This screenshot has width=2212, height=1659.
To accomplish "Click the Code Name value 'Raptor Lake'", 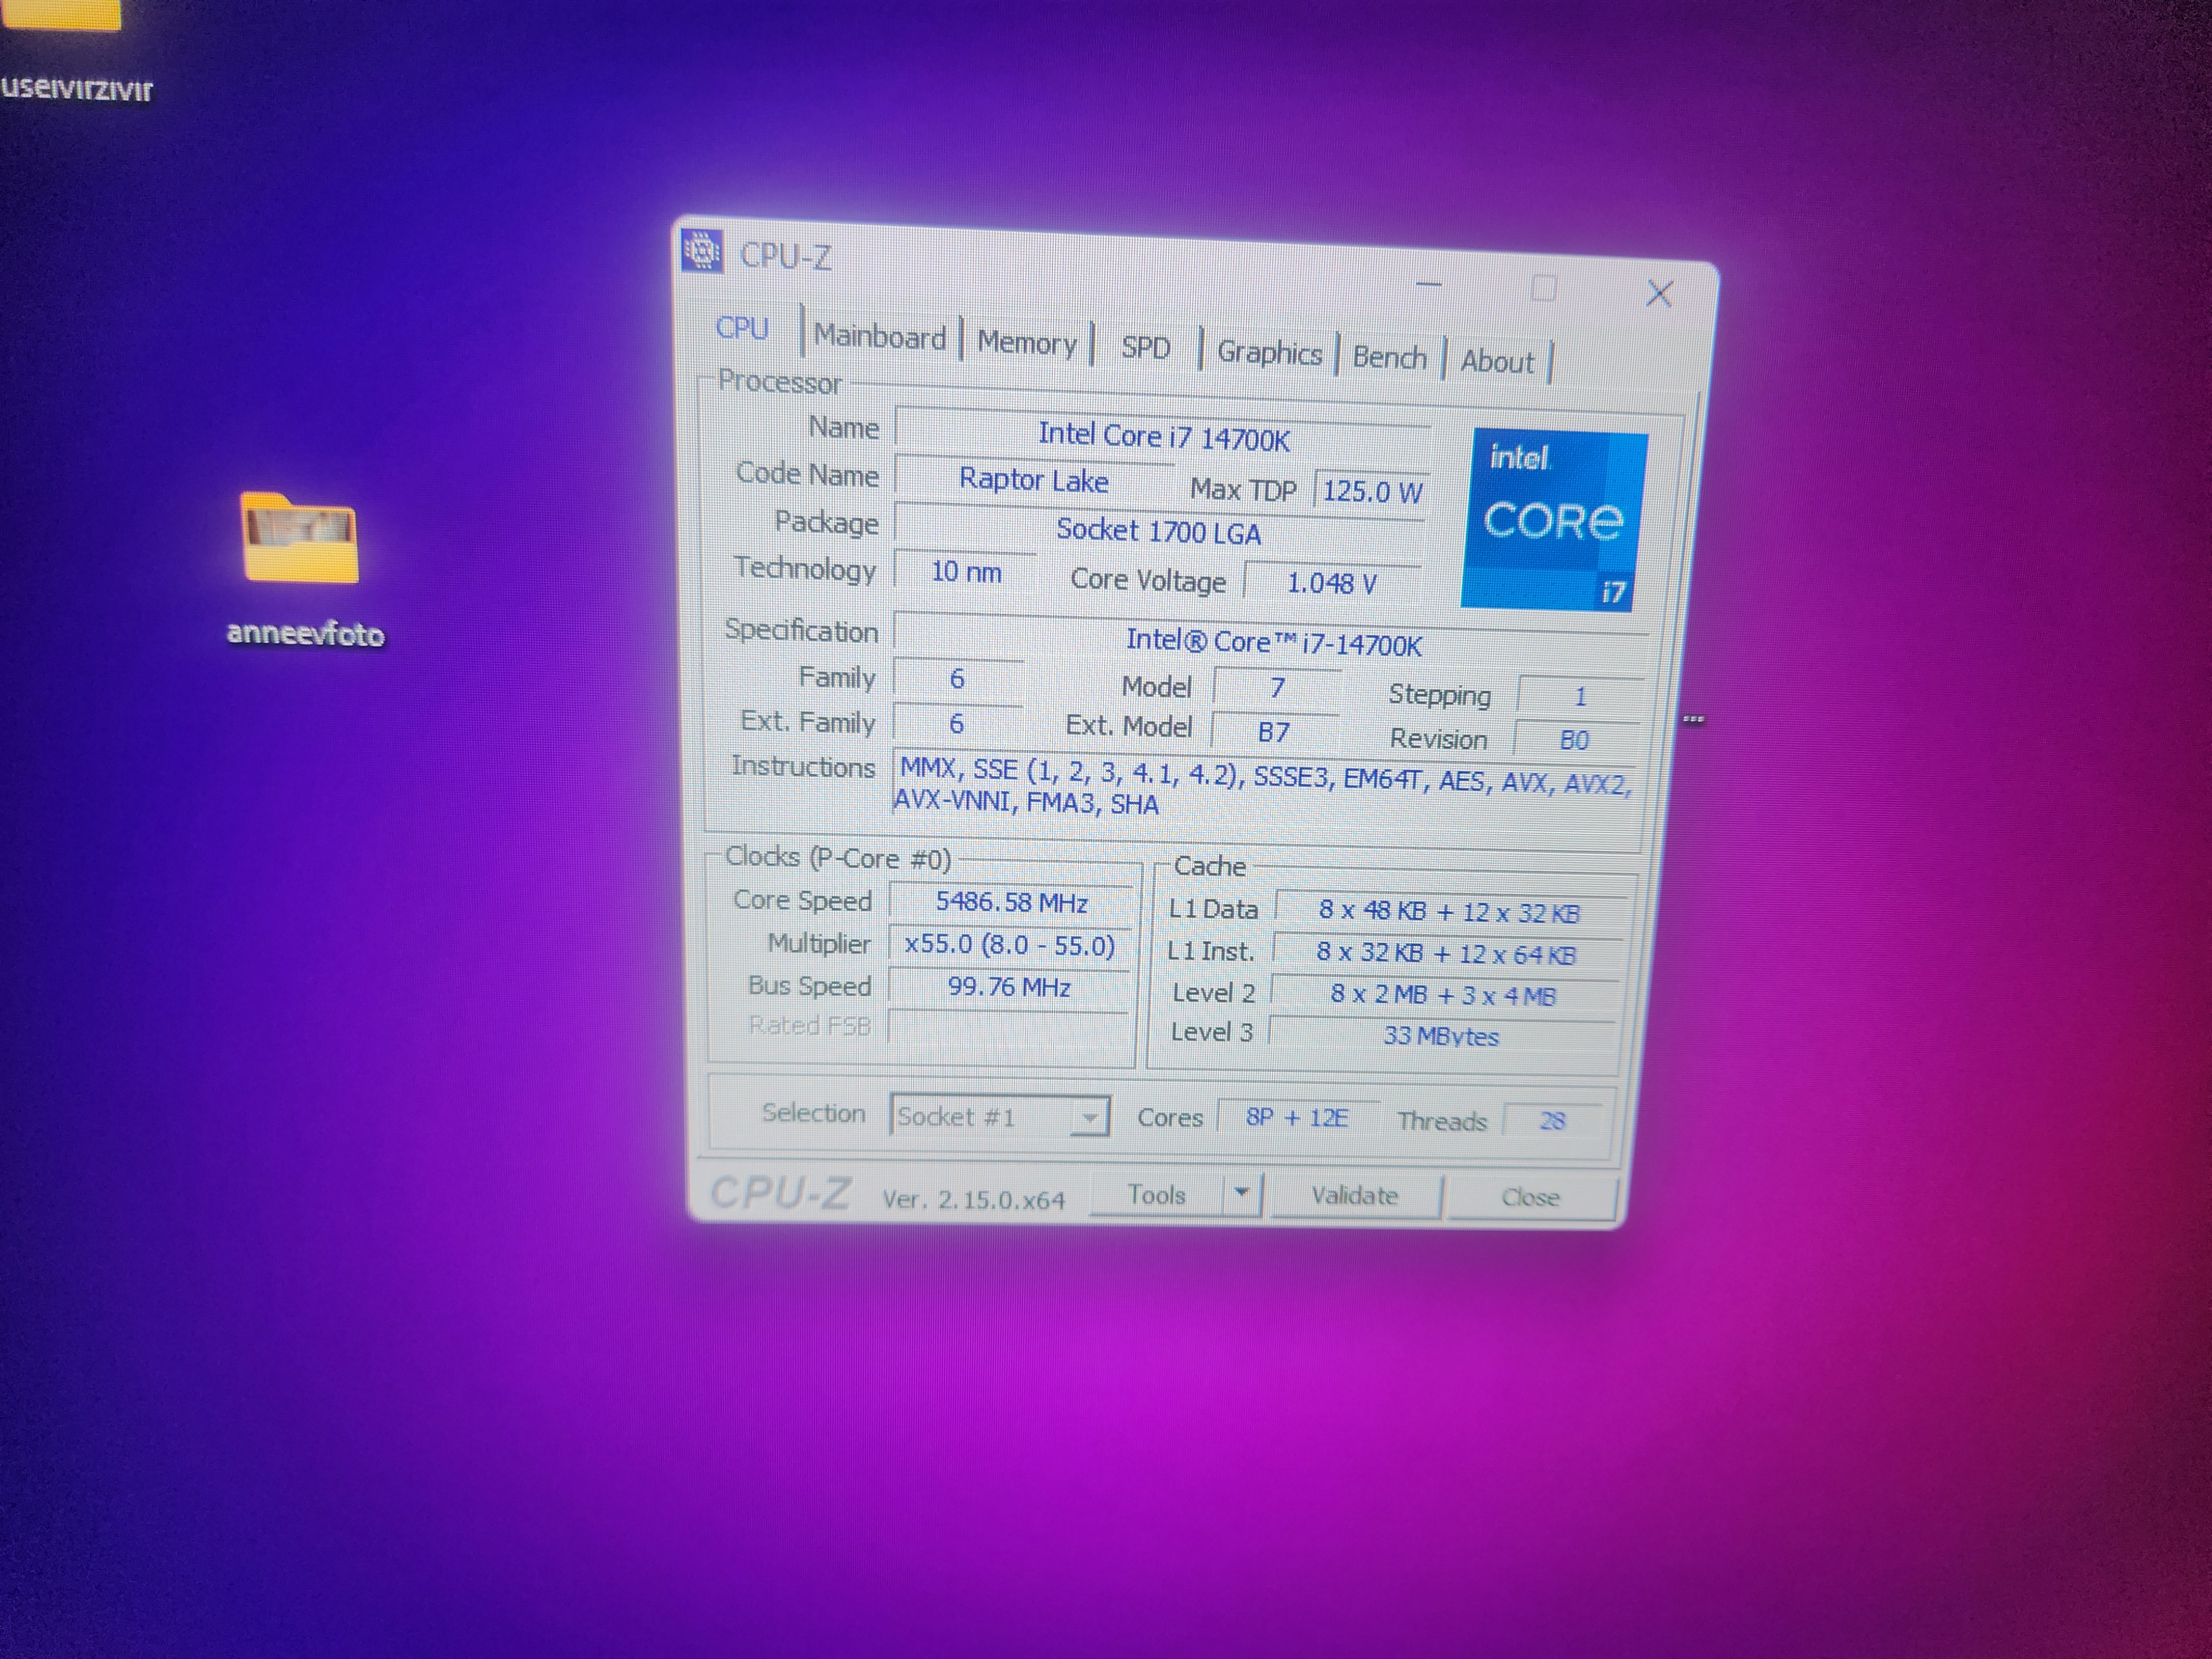I will (1033, 480).
